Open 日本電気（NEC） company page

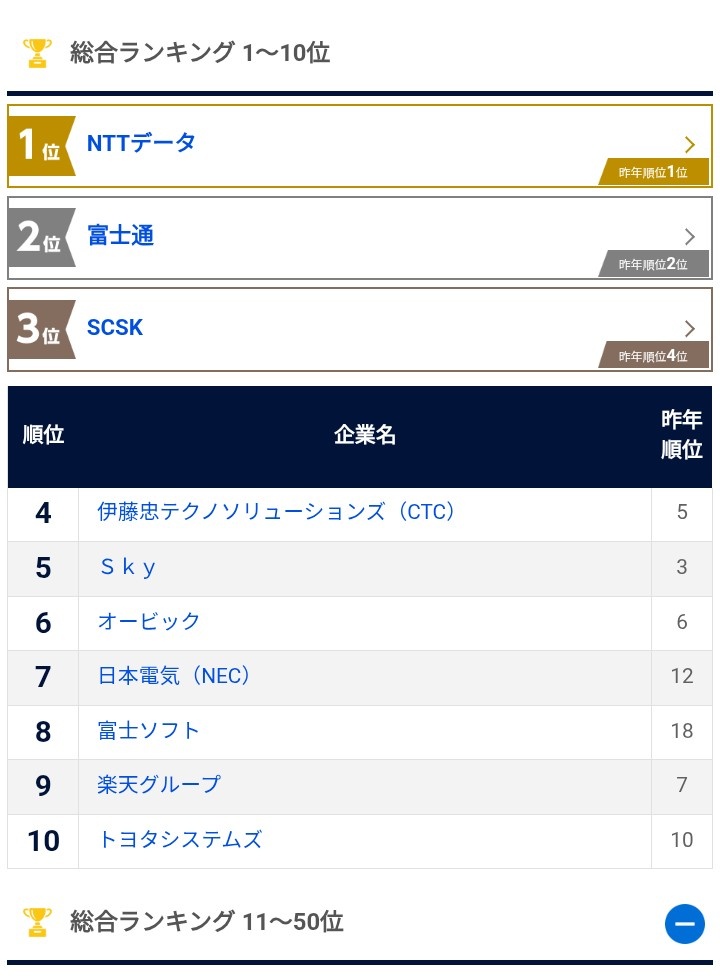pyautogui.click(x=174, y=676)
